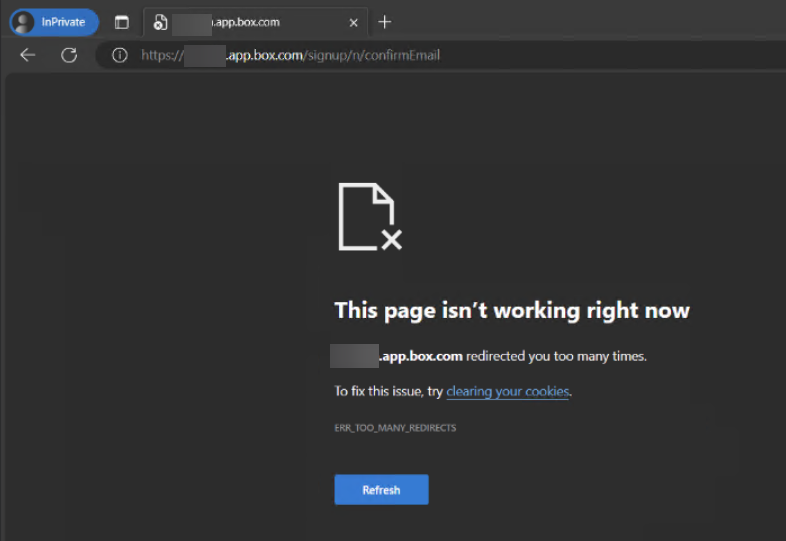Open the tab actions menu icon
Image resolution: width=786 pixels, height=541 pixels.
pyautogui.click(x=121, y=22)
